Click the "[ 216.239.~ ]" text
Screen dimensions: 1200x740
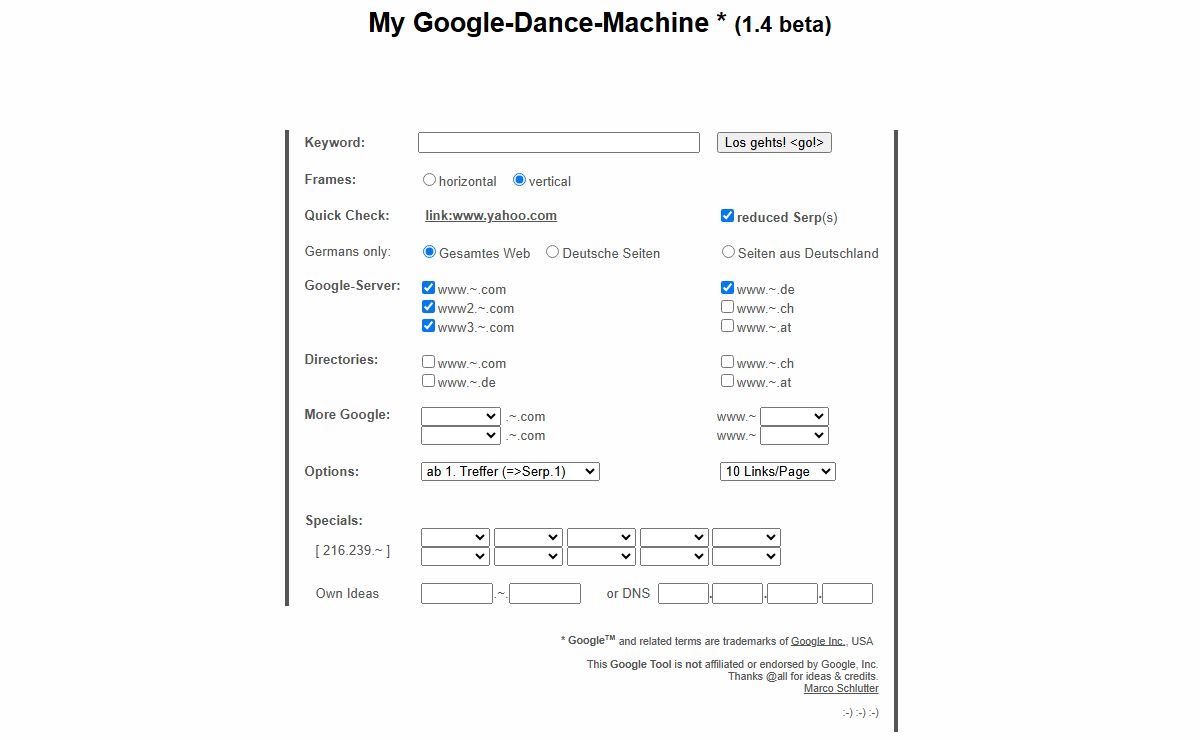(x=352, y=550)
